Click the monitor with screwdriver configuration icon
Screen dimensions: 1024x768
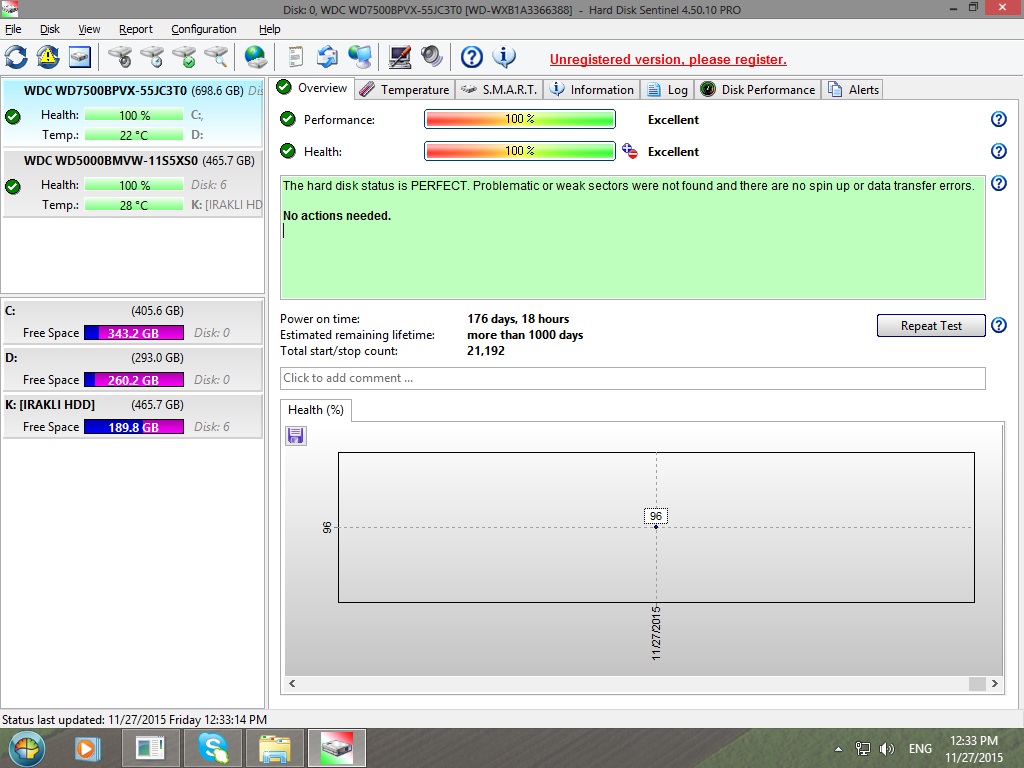[x=400, y=57]
